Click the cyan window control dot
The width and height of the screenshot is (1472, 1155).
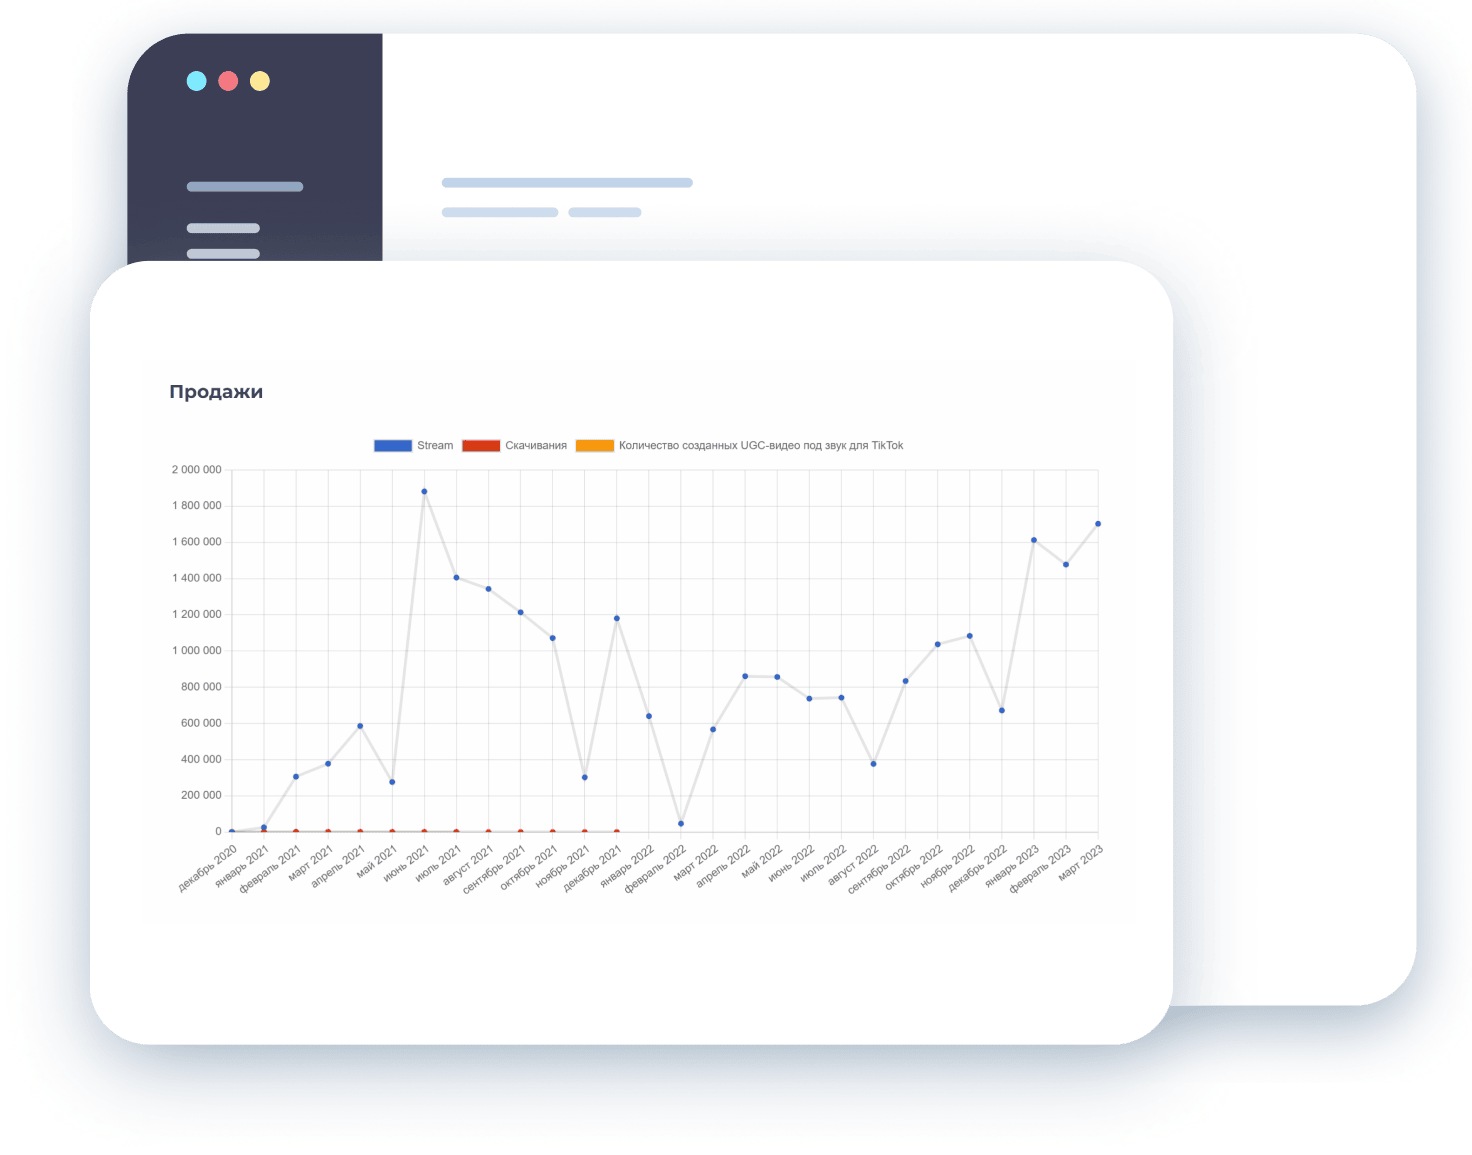pos(197,81)
